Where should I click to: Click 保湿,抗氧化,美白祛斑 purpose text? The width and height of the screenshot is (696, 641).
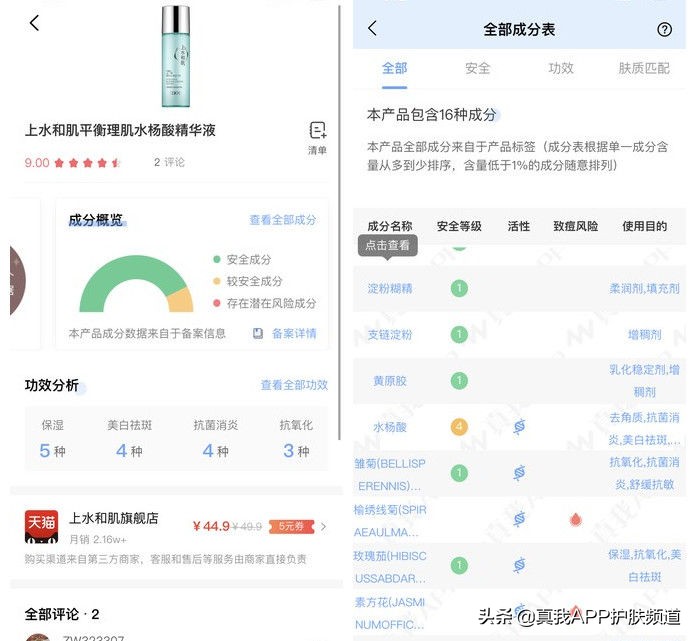[644, 566]
